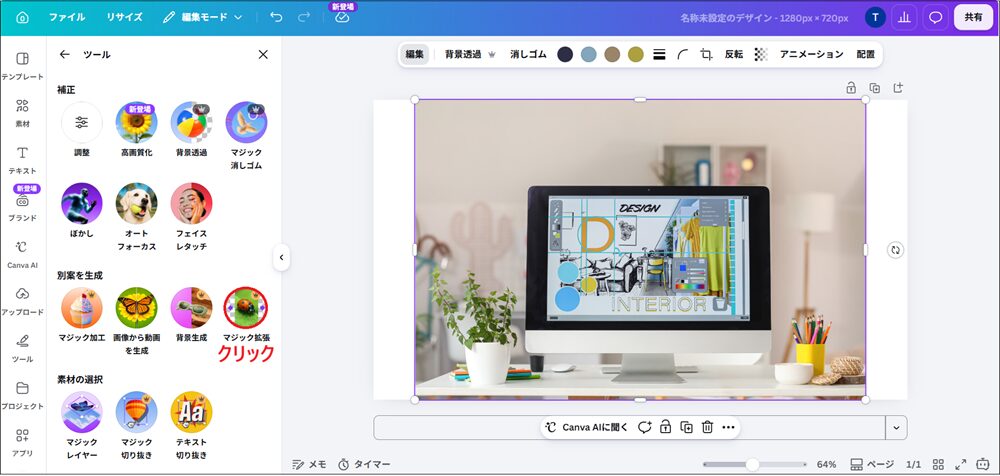Open the corner rounding icon

pos(682,55)
